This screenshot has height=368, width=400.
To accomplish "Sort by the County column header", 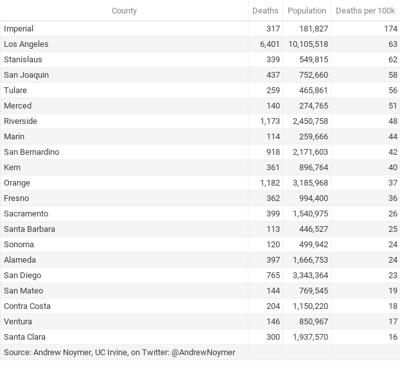I will pyautogui.click(x=124, y=11).
